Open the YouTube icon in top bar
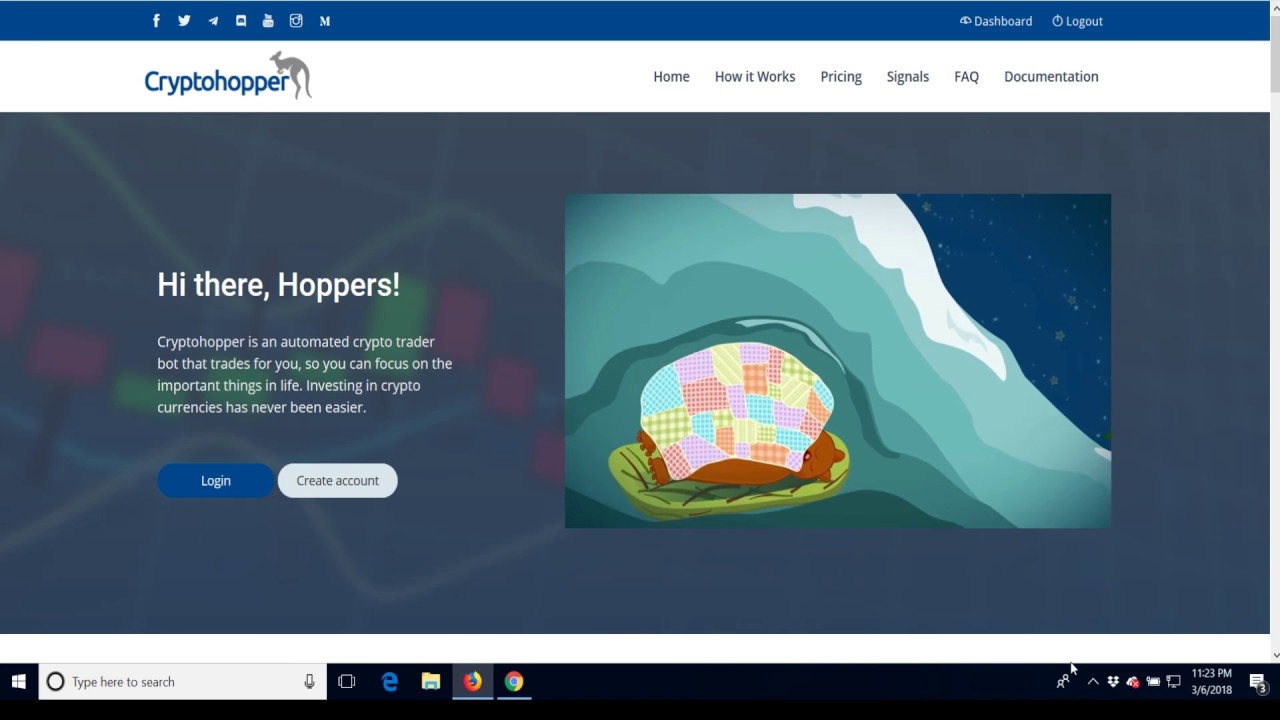The image size is (1280, 720). click(268, 20)
